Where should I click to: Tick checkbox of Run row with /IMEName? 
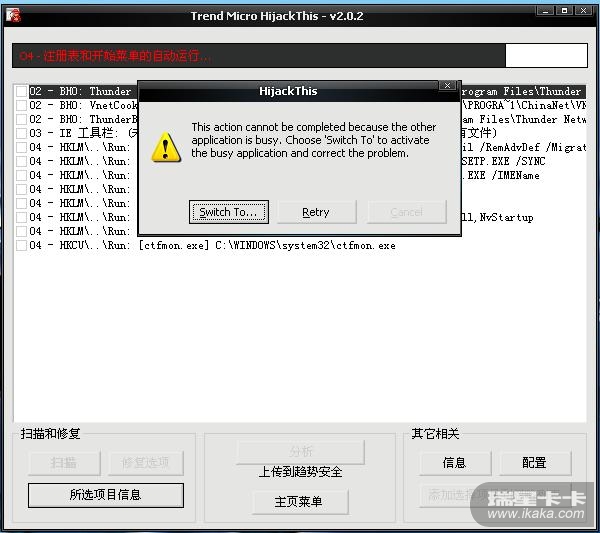21,175
